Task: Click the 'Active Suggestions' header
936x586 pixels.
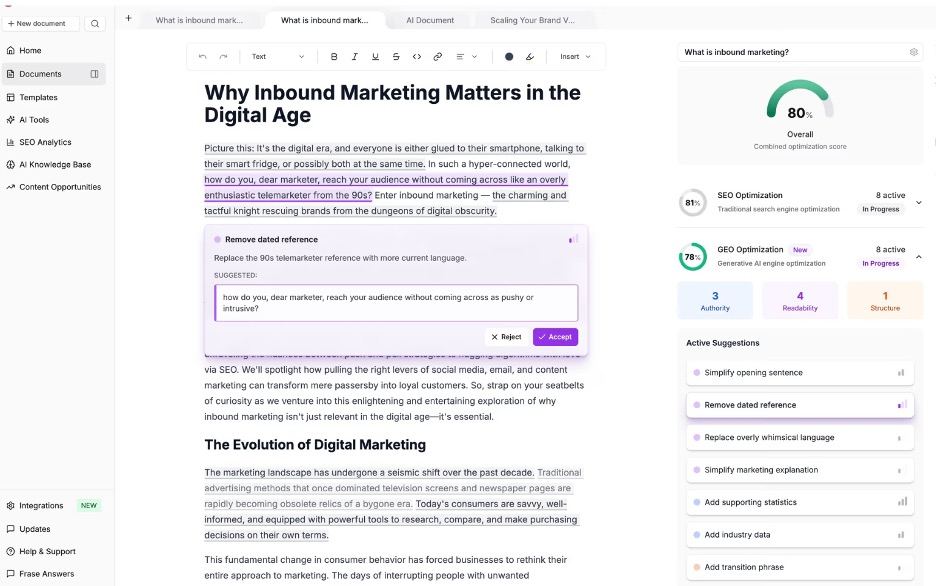Action: point(722,343)
